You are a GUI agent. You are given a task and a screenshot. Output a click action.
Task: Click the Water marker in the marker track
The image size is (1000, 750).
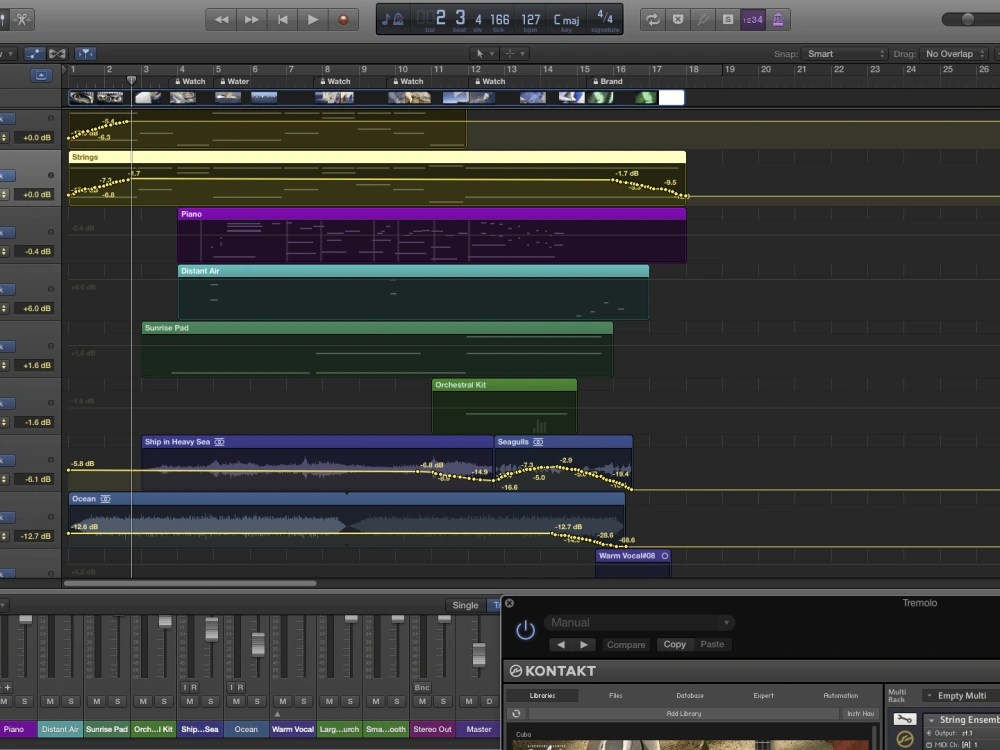click(234, 81)
